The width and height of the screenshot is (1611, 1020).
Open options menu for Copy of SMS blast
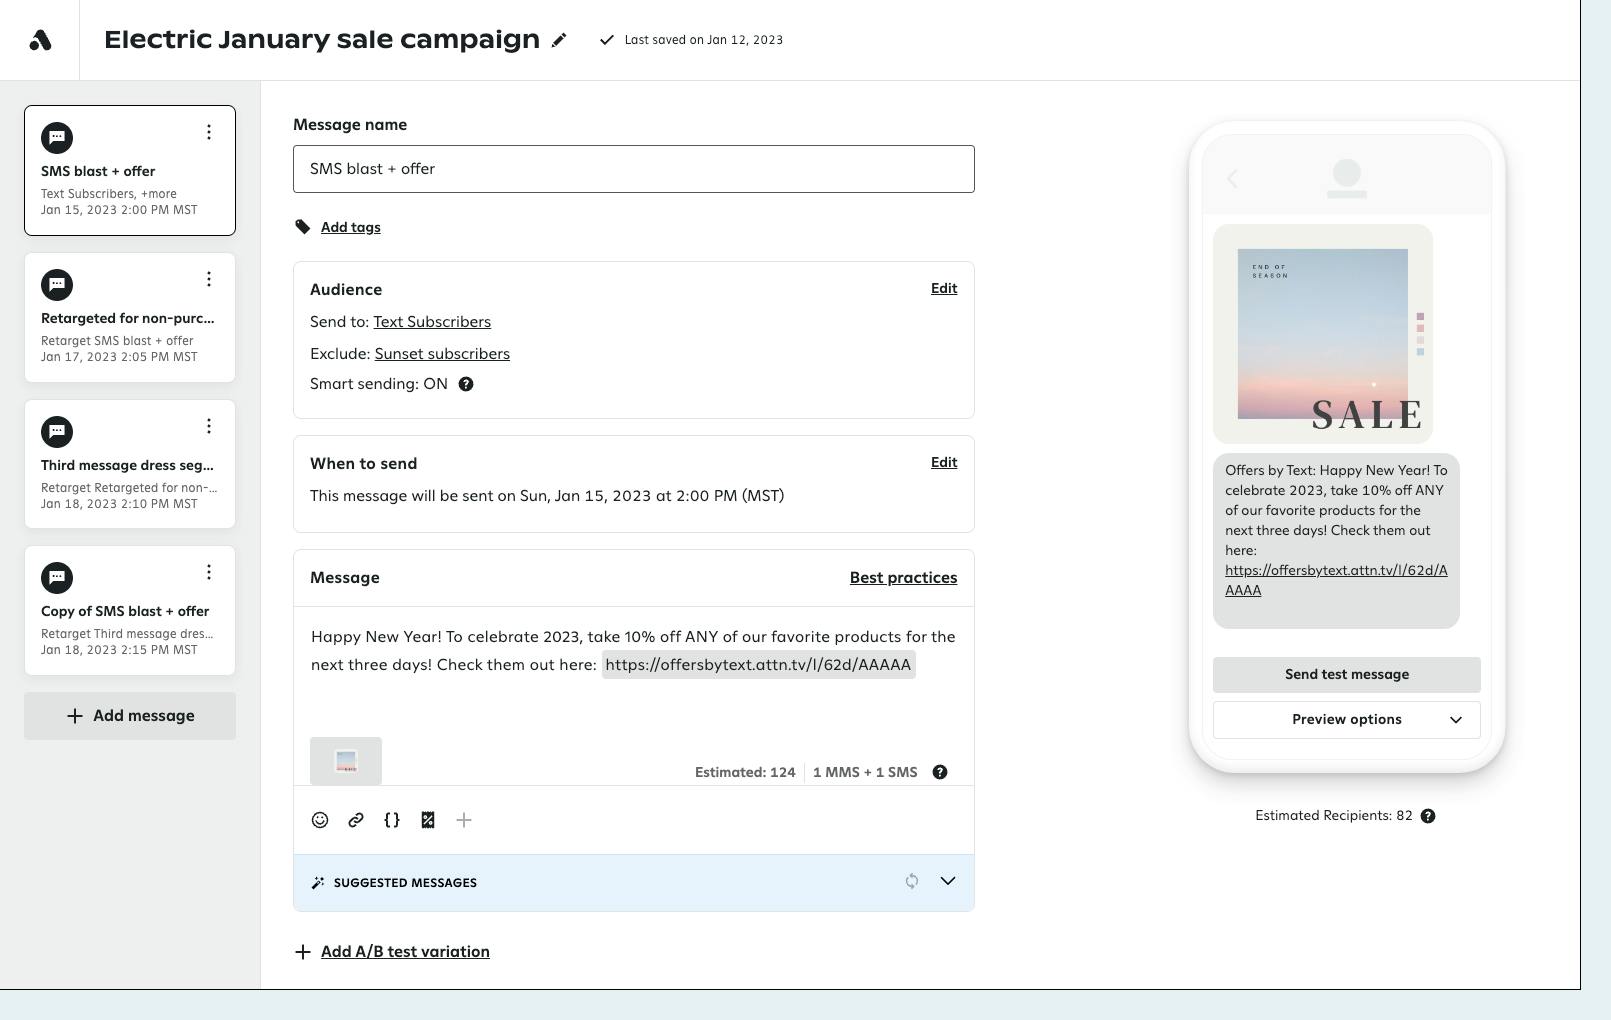tap(208, 572)
